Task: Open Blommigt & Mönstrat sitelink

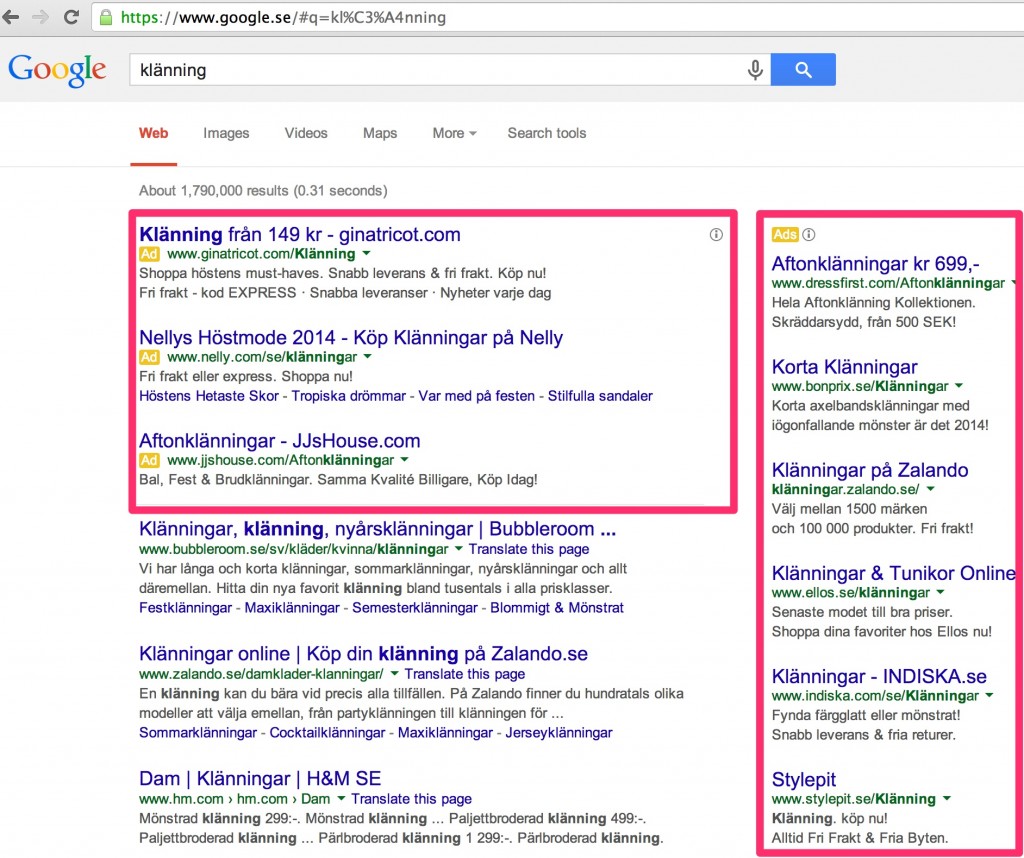Action: [557, 608]
